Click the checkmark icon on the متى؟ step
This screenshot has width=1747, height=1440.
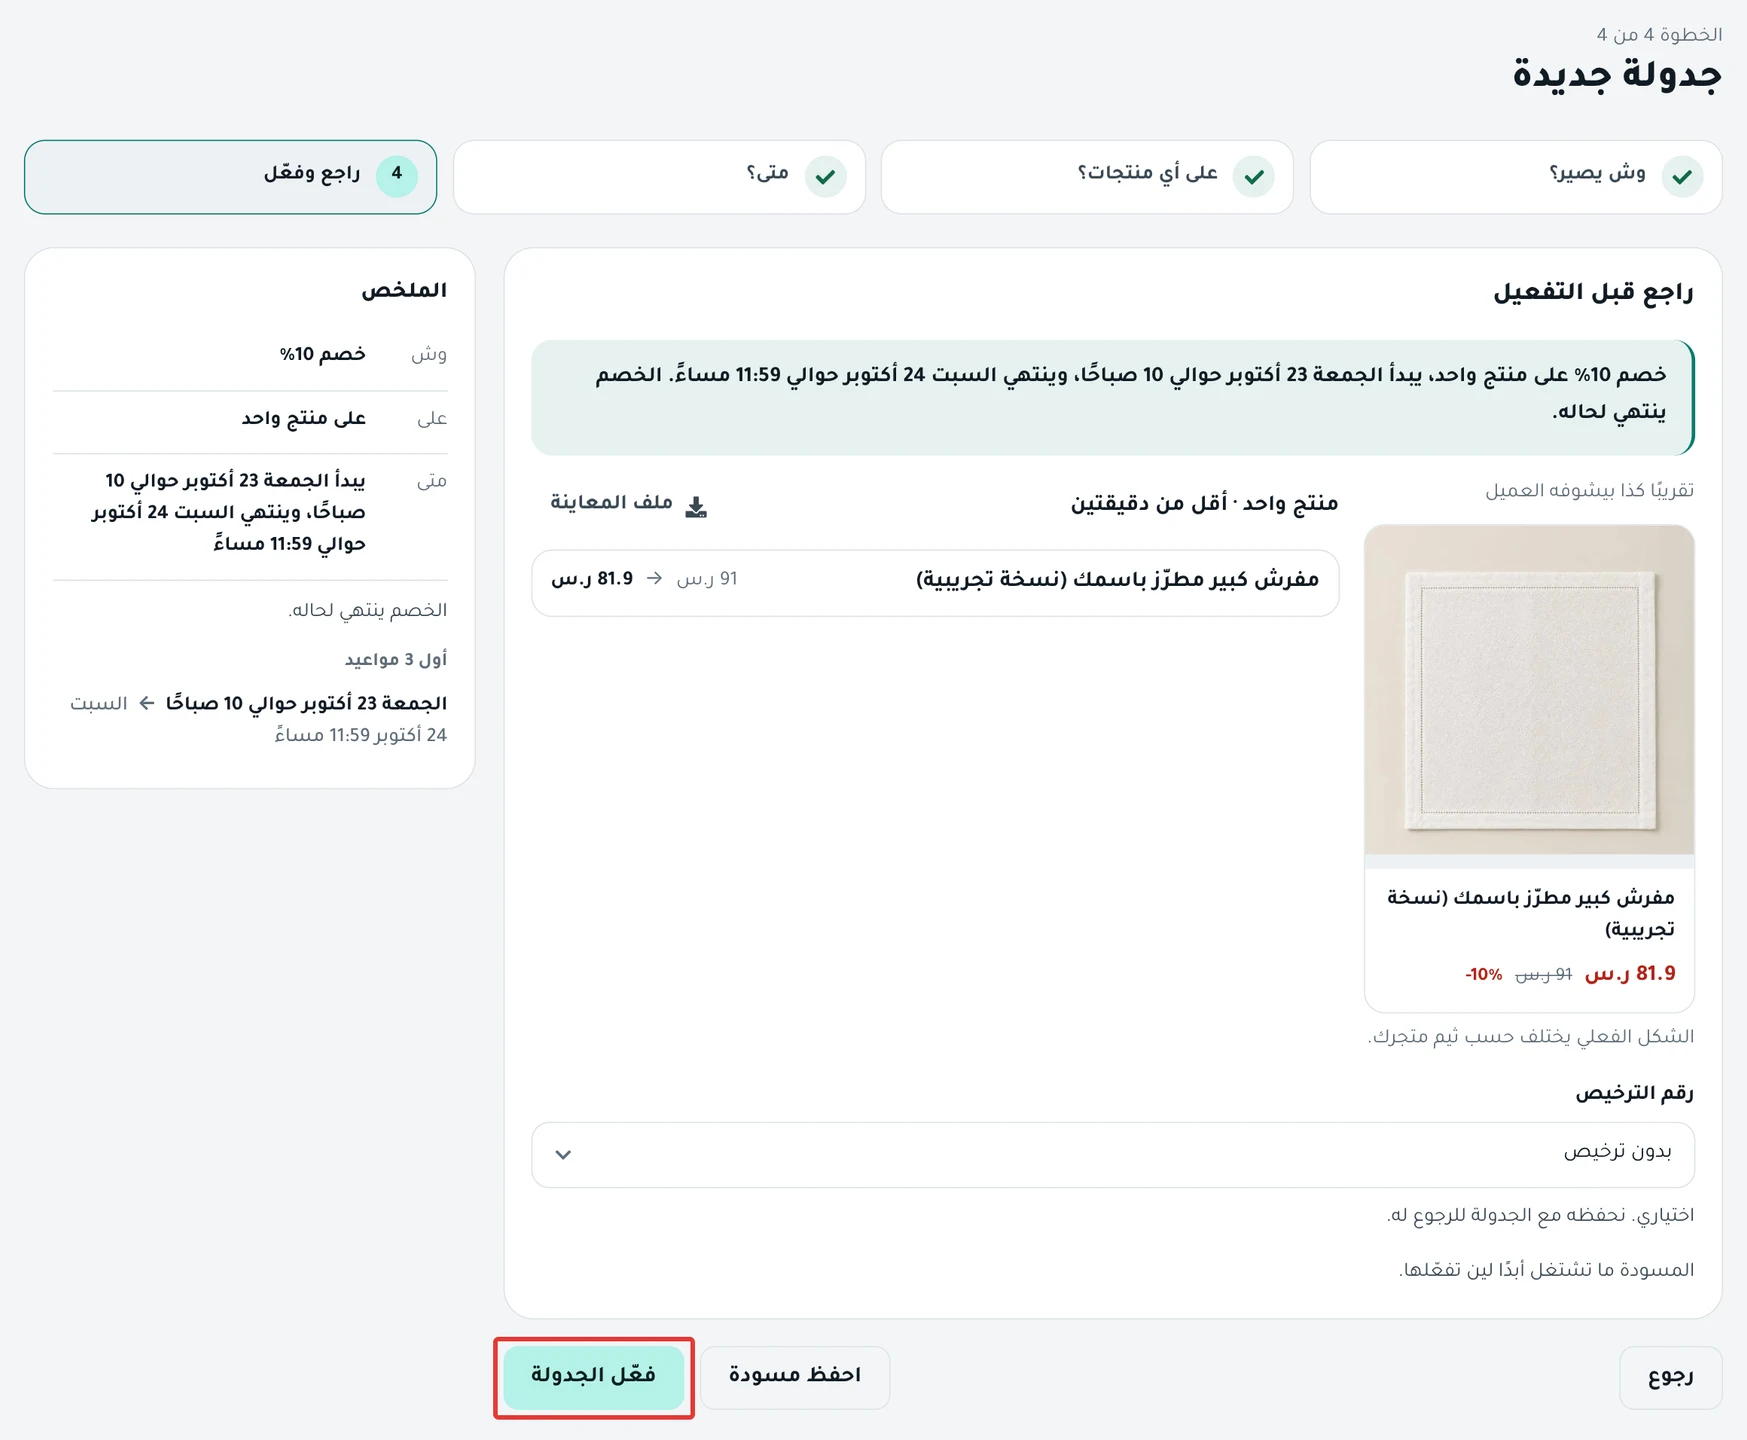point(826,177)
